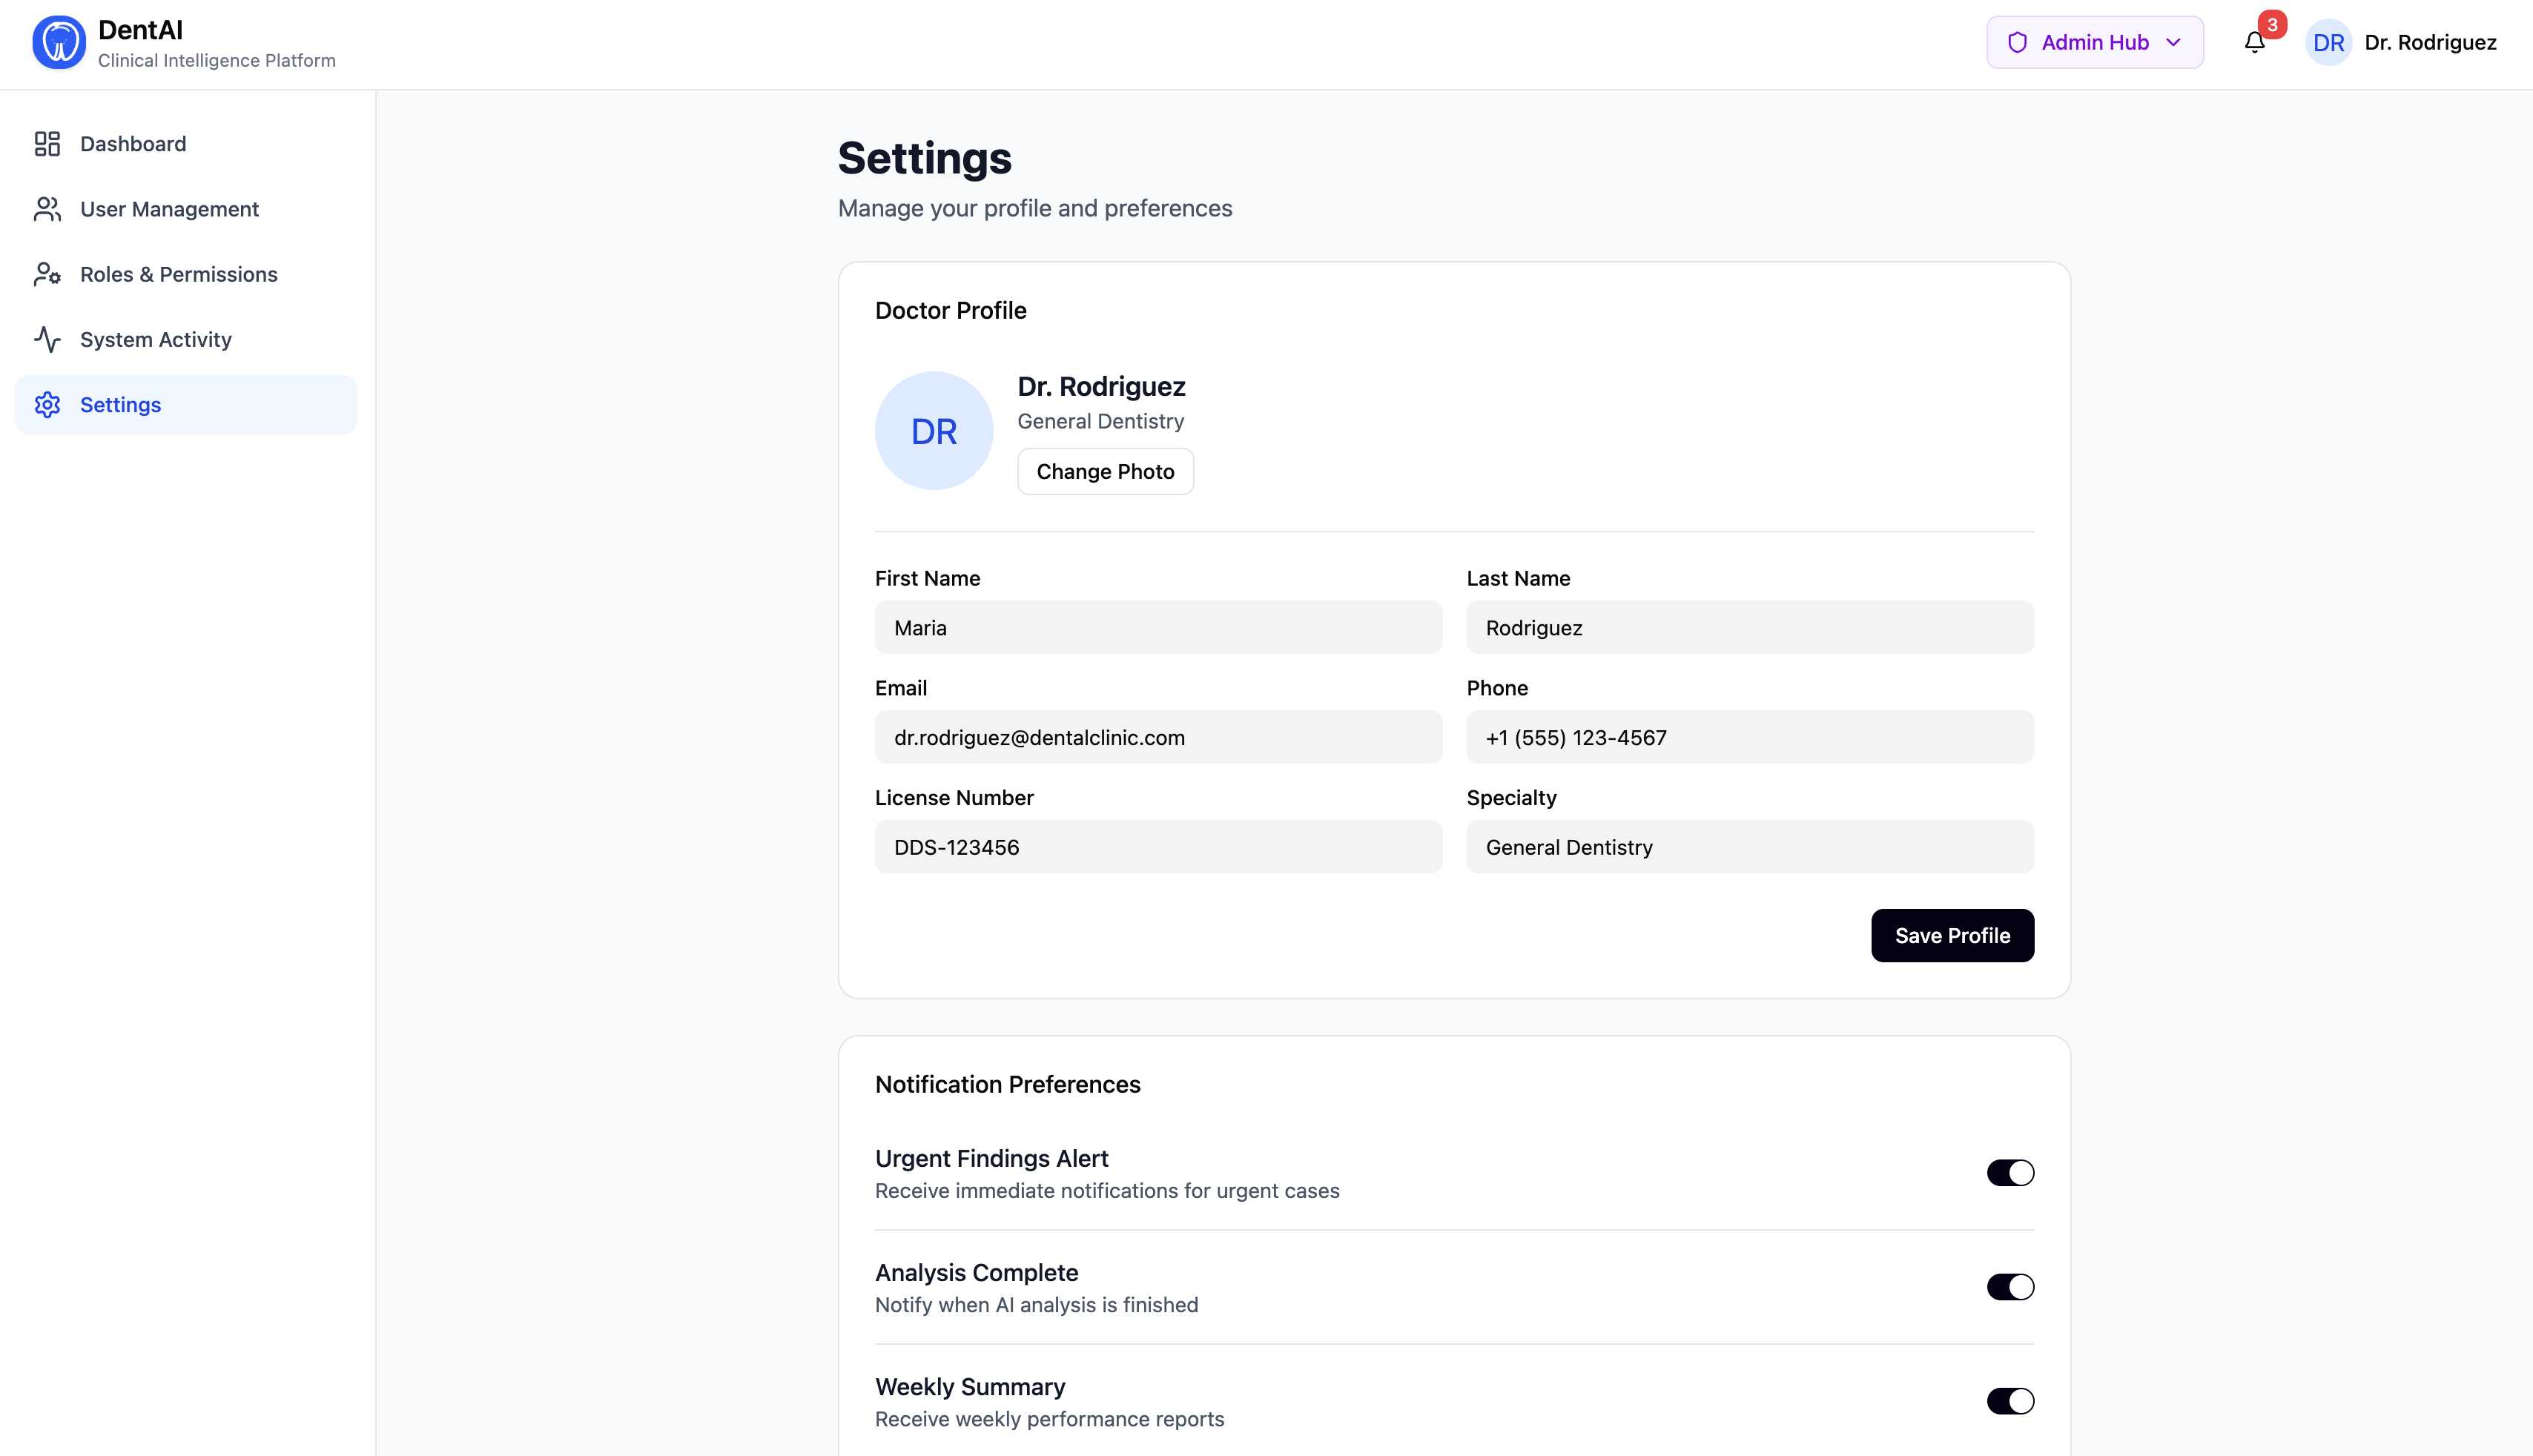Click the Settings gear icon in sidebar
Image resolution: width=2533 pixels, height=1456 pixels.
[47, 405]
